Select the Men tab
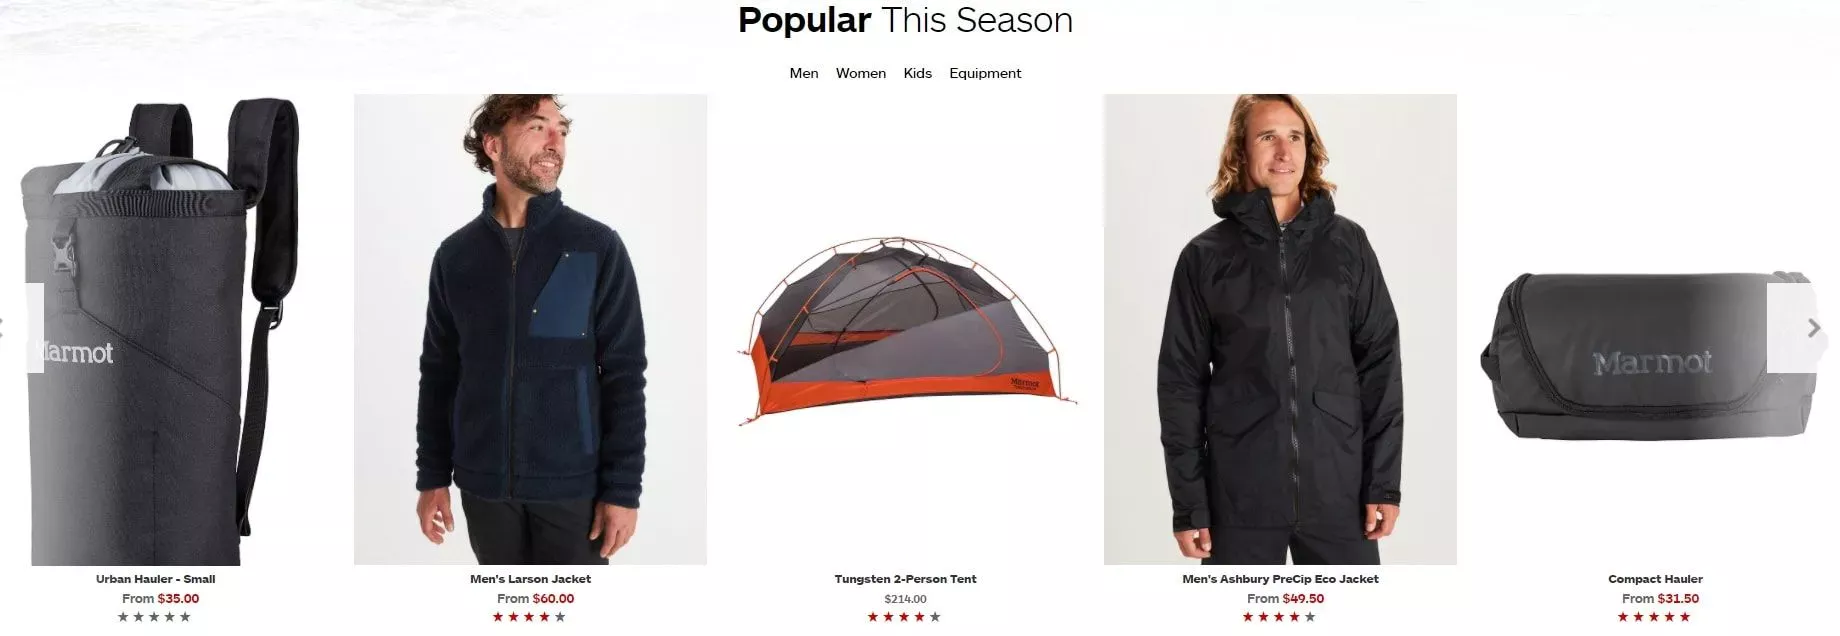This screenshot has height=636, width=1840. pos(804,73)
